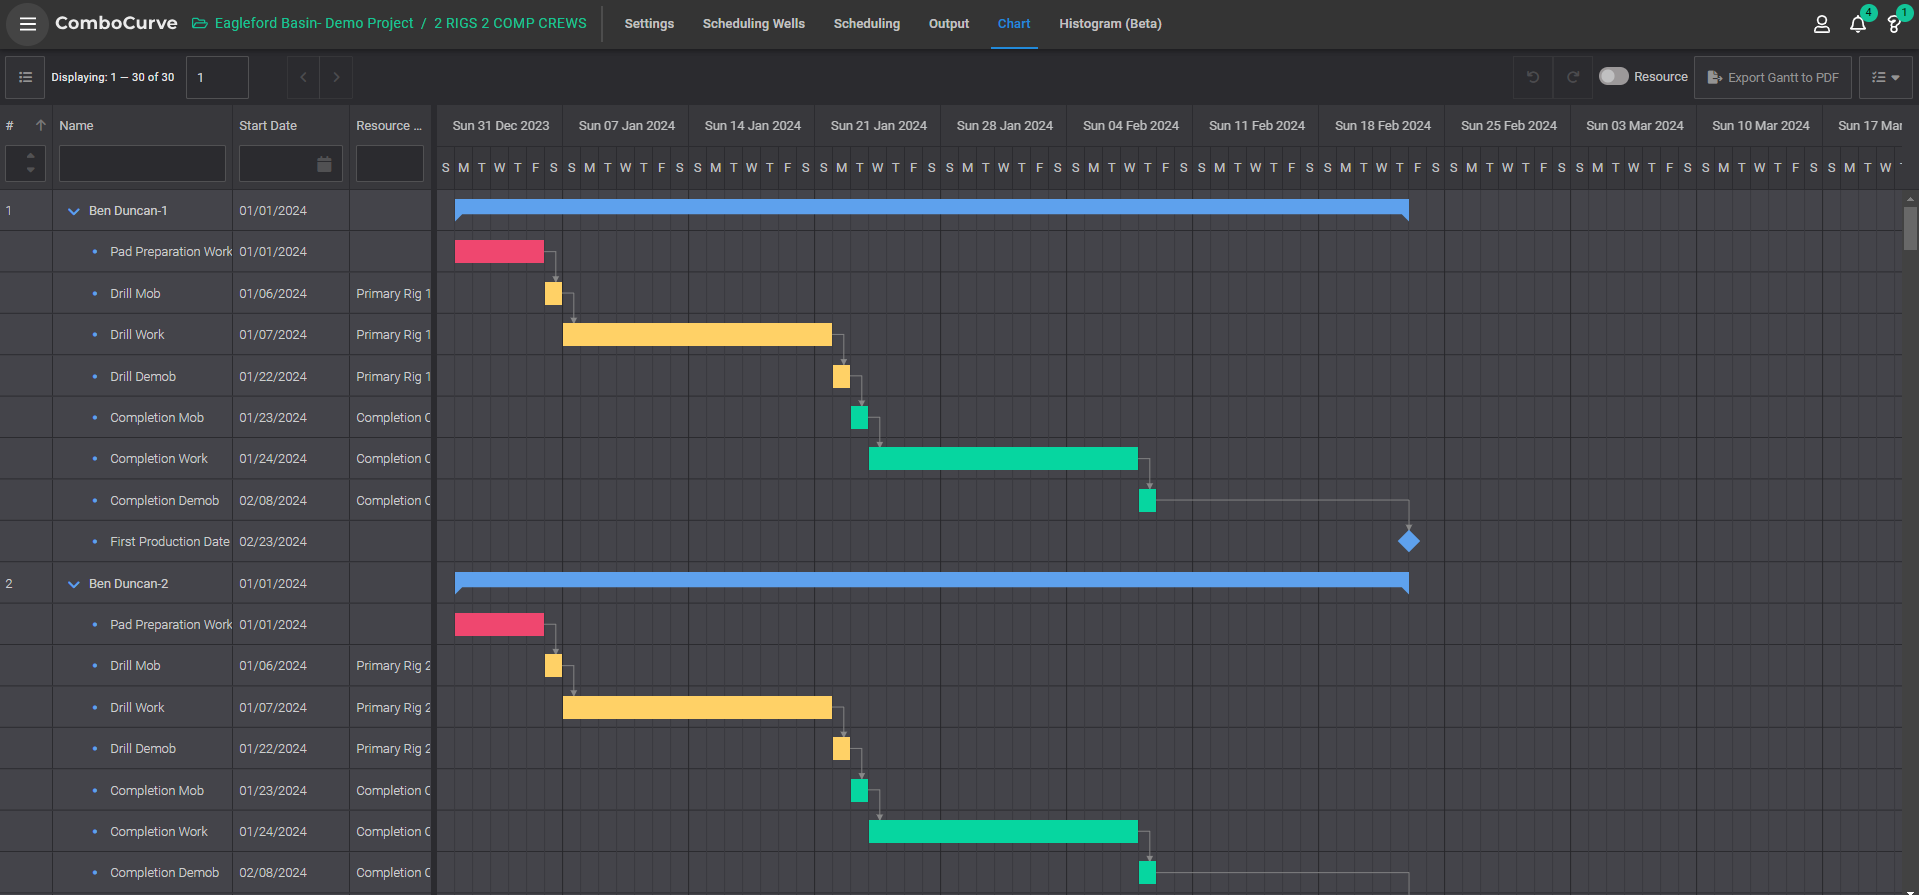
Task: Switch to the Output tab
Action: pos(948,24)
